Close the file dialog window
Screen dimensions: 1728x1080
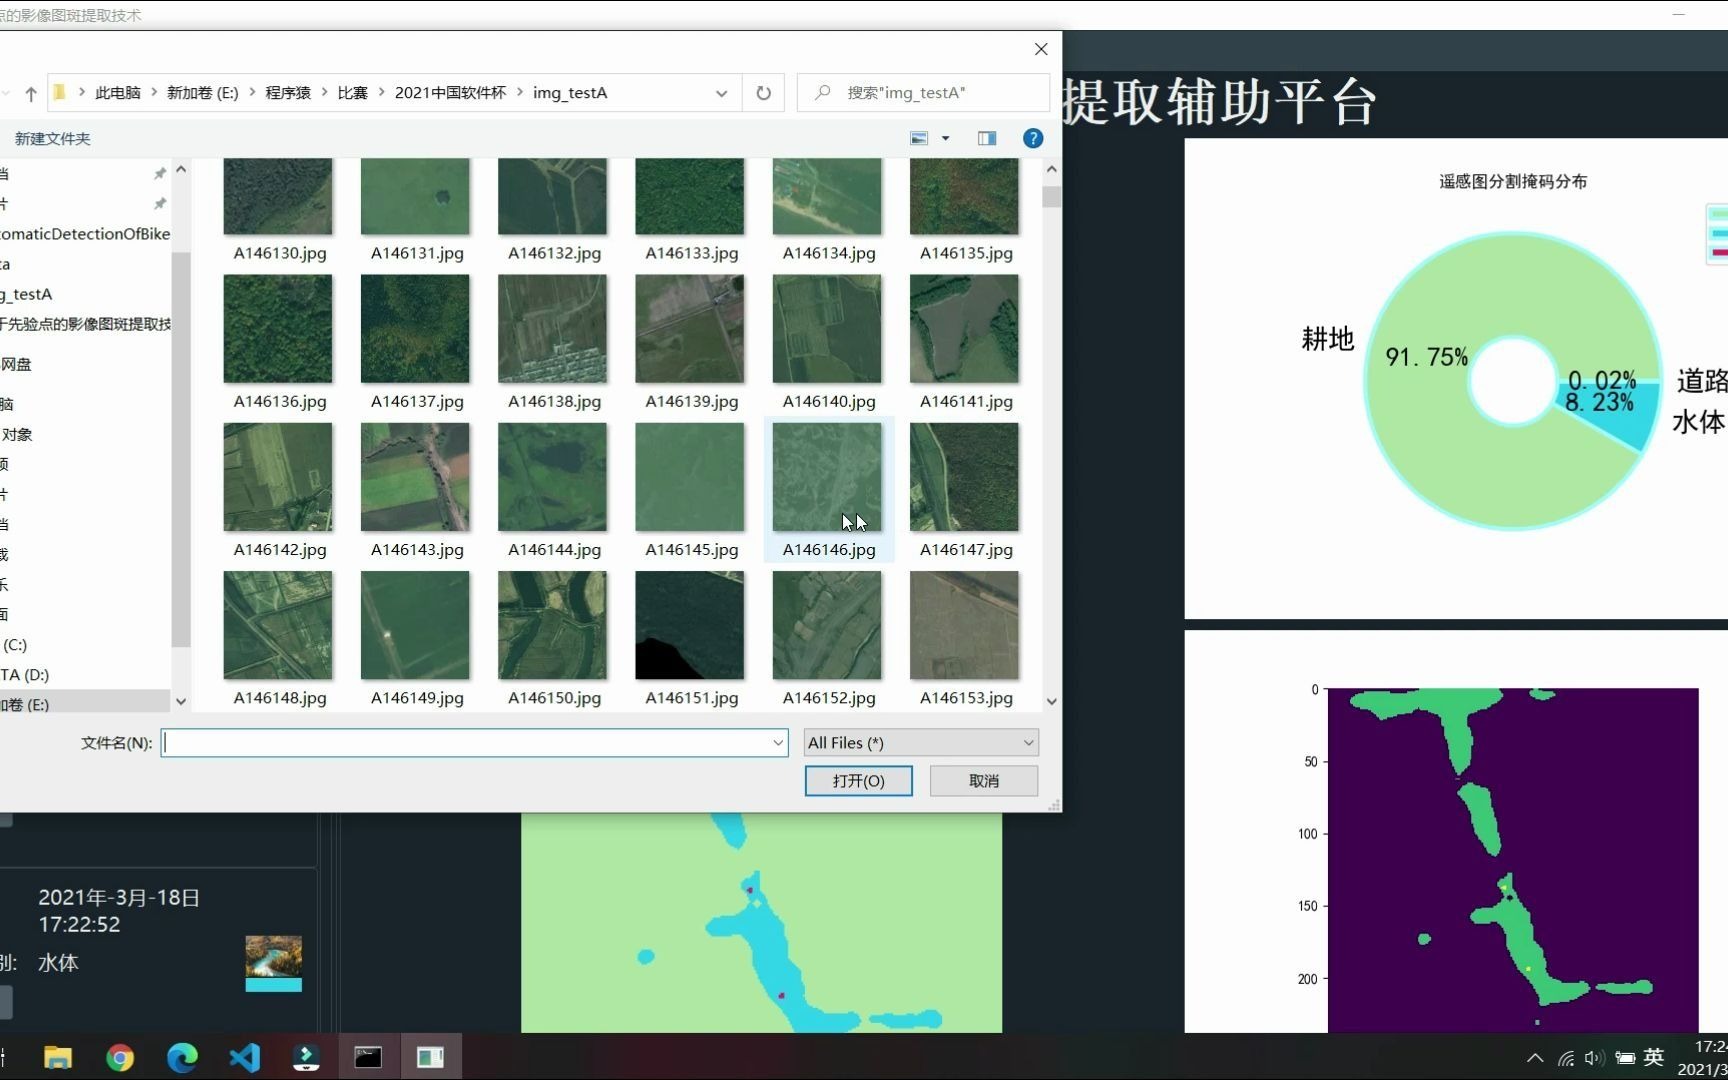click(x=1041, y=49)
